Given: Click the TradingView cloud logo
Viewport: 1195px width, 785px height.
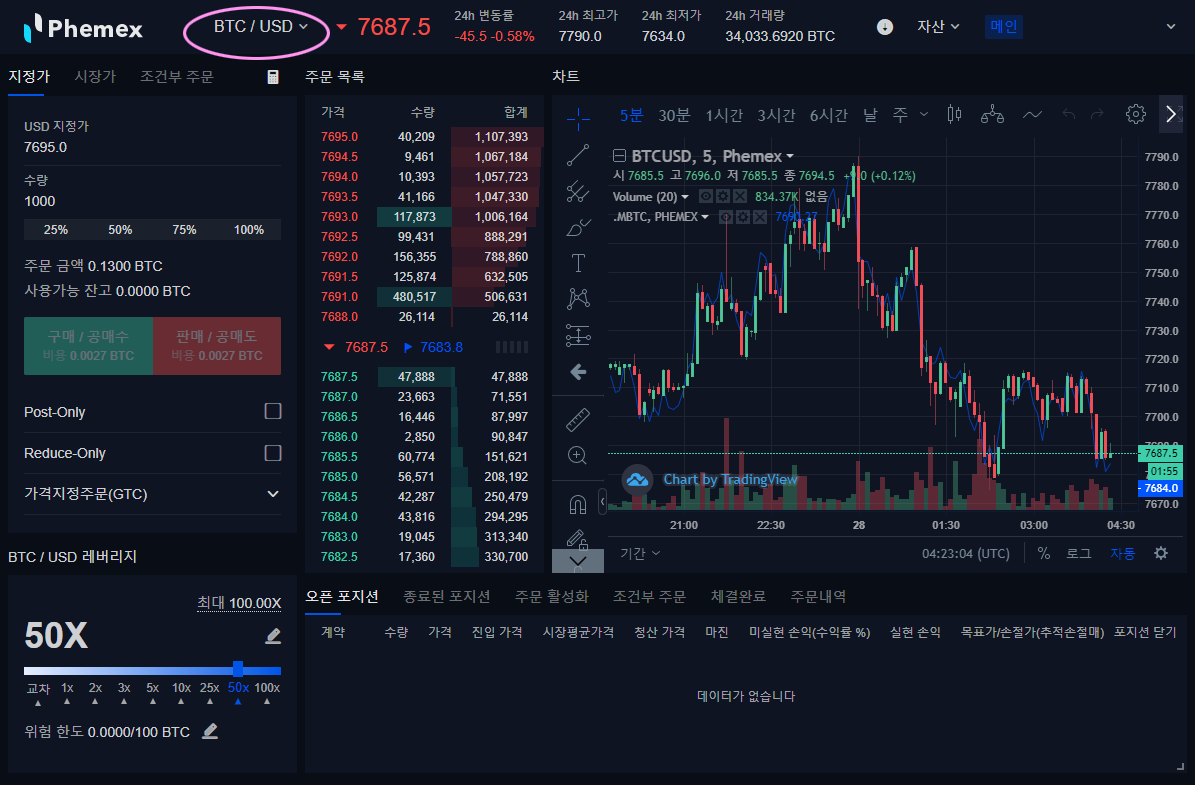Looking at the screenshot, I should click(637, 480).
